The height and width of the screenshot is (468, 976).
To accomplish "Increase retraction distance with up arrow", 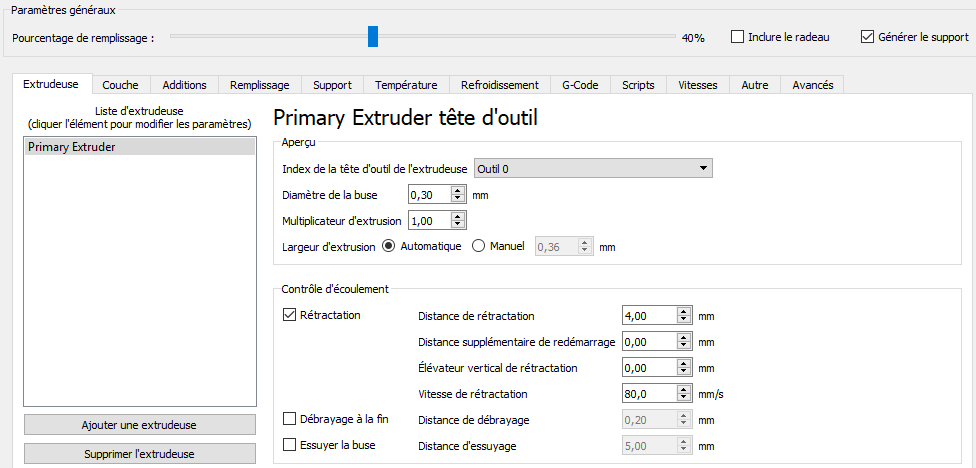I will [684, 312].
